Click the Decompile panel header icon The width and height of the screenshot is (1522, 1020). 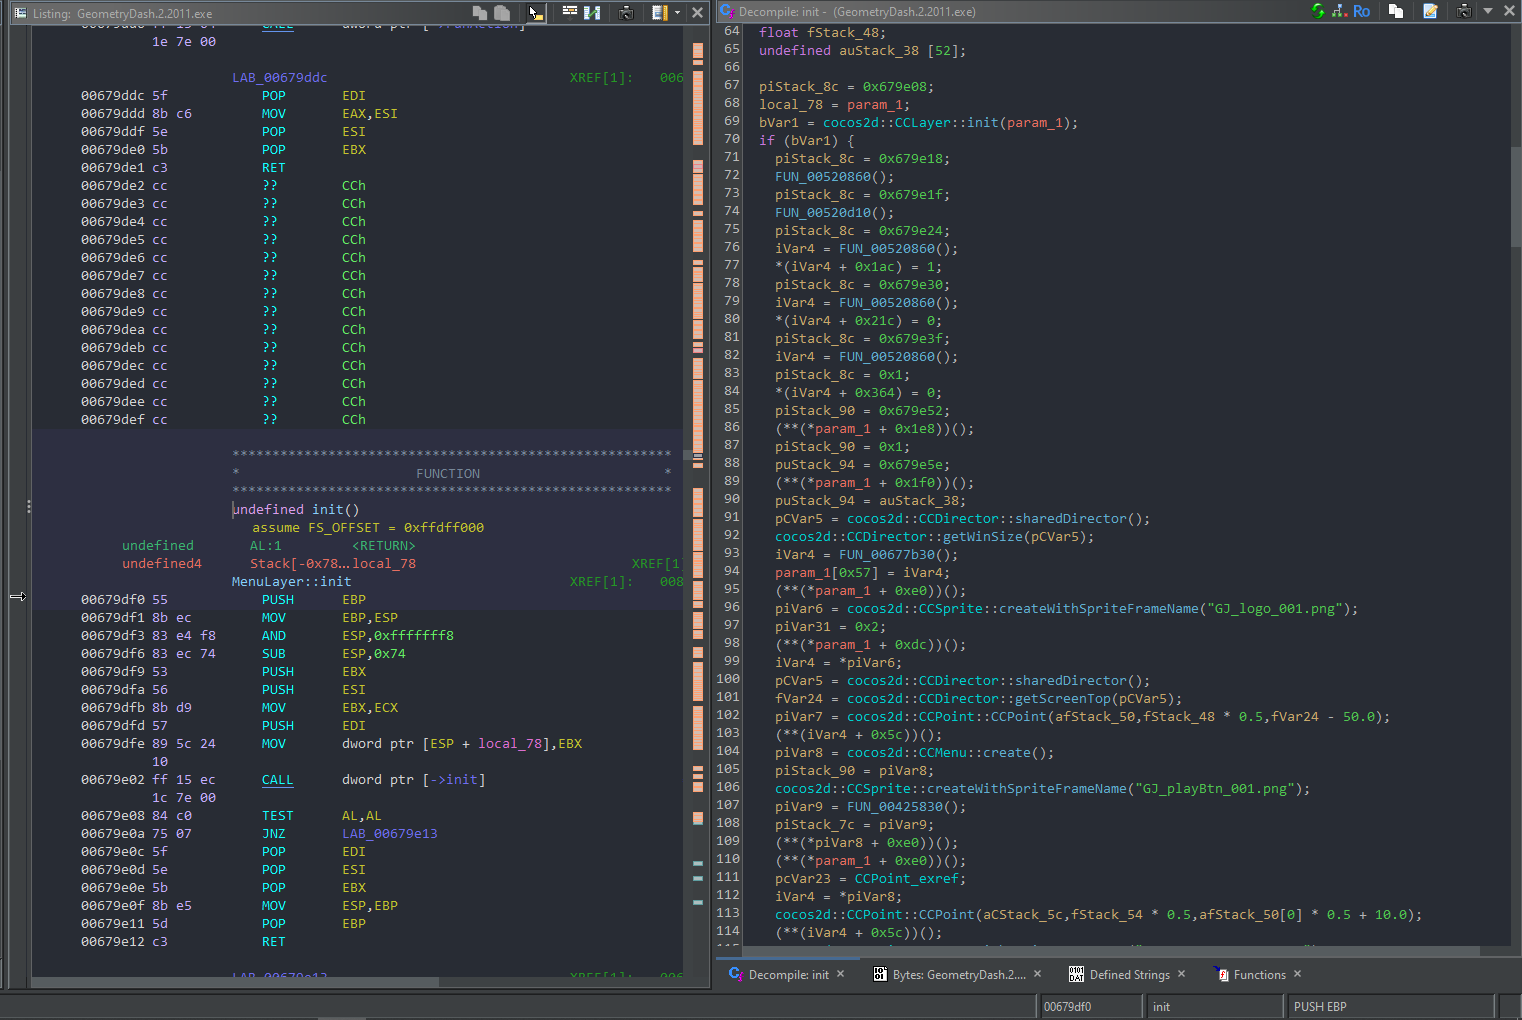(x=727, y=11)
